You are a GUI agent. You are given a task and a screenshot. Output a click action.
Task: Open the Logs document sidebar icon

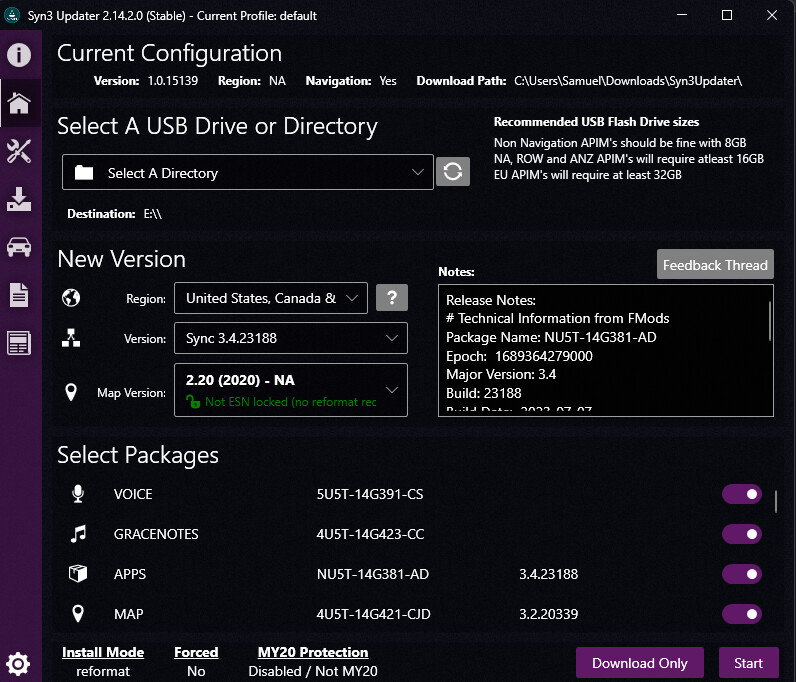click(x=19, y=295)
